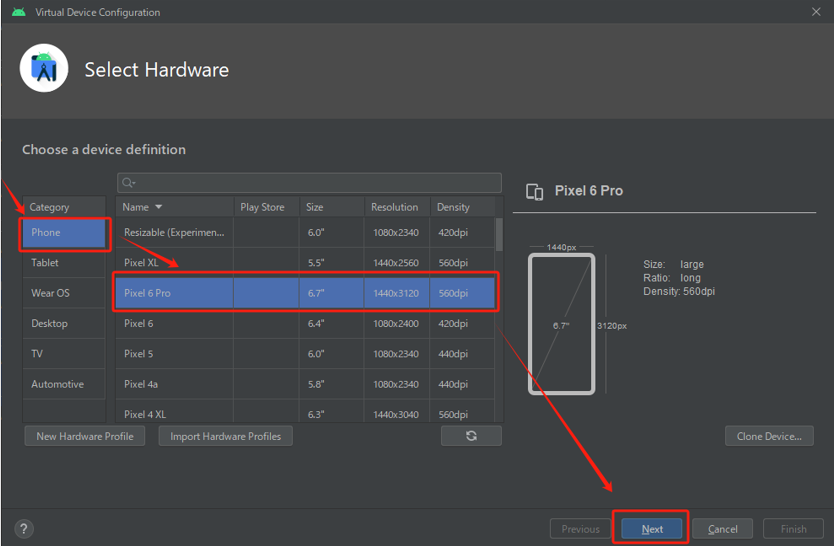Click Import Hardware Profiles button
Image resolution: width=834 pixels, height=546 pixels.
(226, 436)
